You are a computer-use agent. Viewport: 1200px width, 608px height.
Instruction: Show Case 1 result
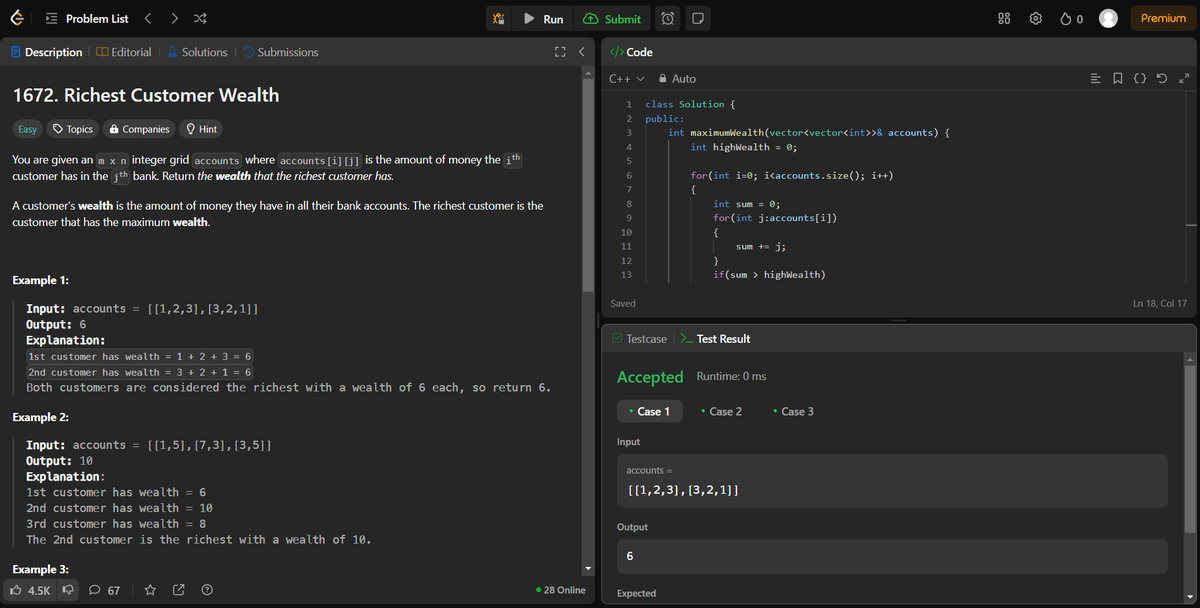(x=649, y=411)
